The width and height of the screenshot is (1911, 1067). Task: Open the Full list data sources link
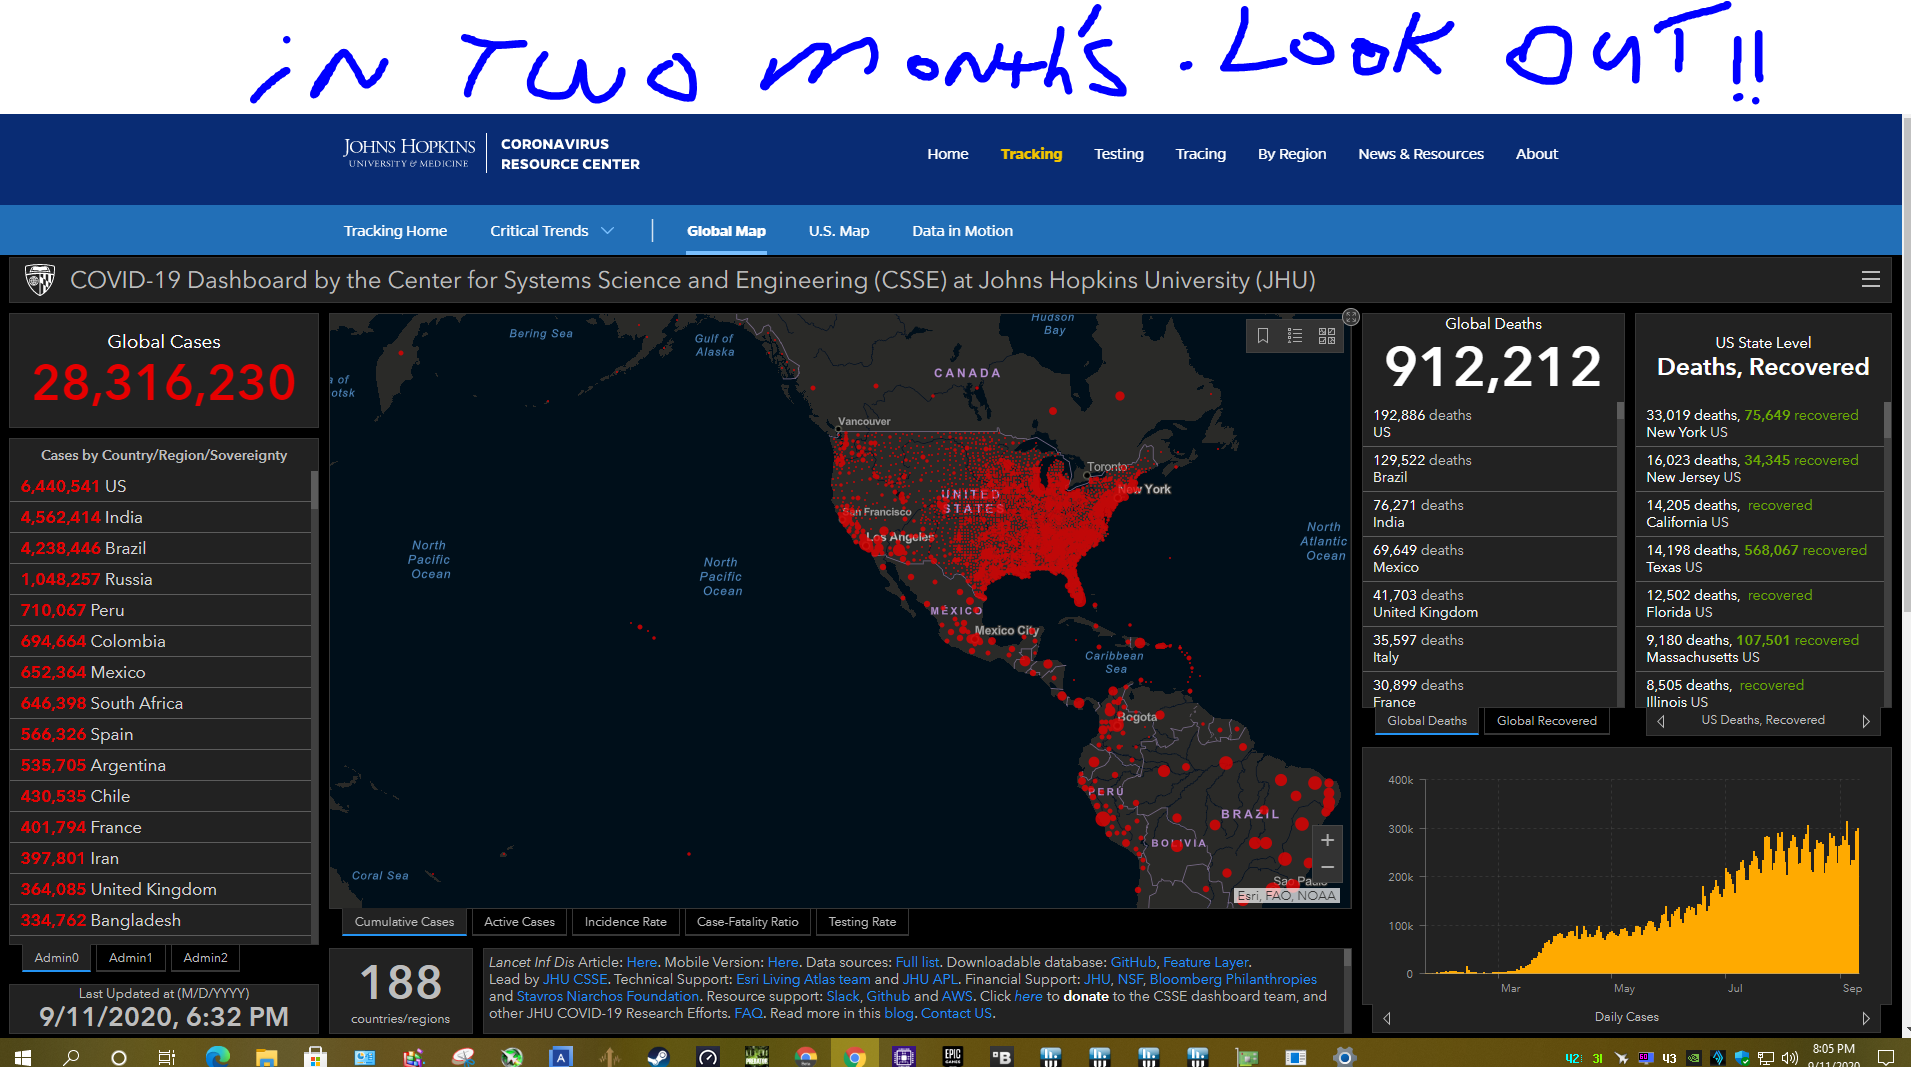click(x=917, y=962)
